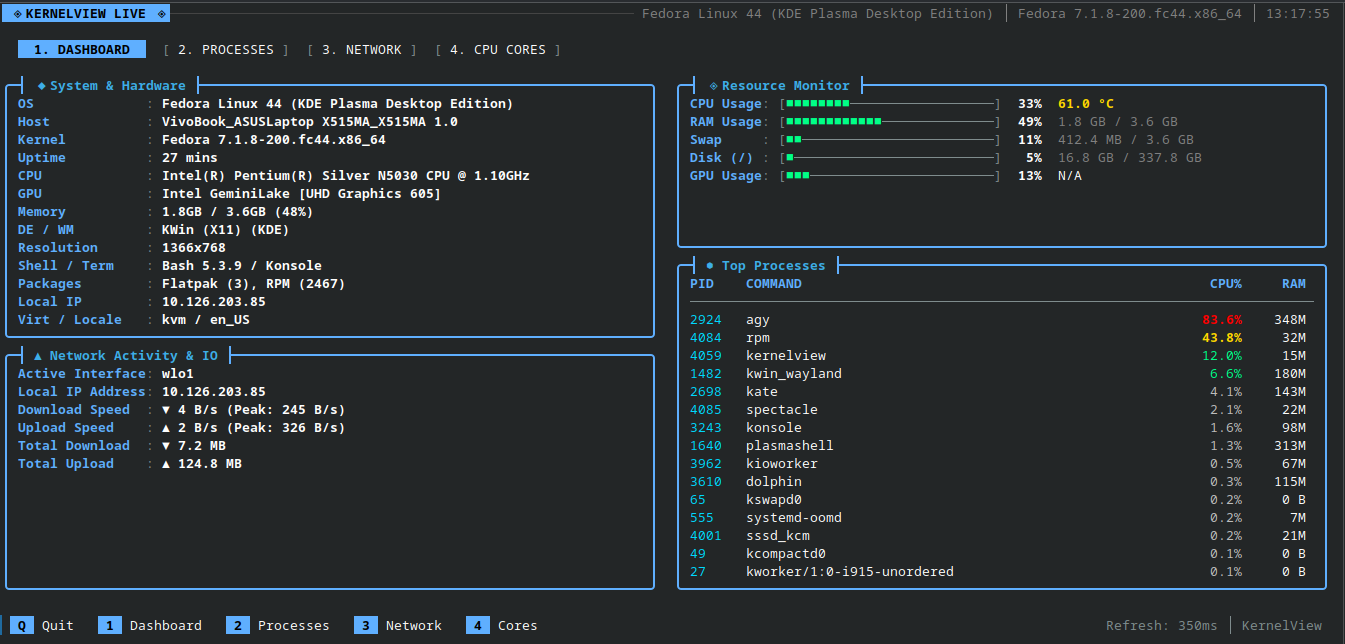Select the sssd_kcm process row

point(998,535)
